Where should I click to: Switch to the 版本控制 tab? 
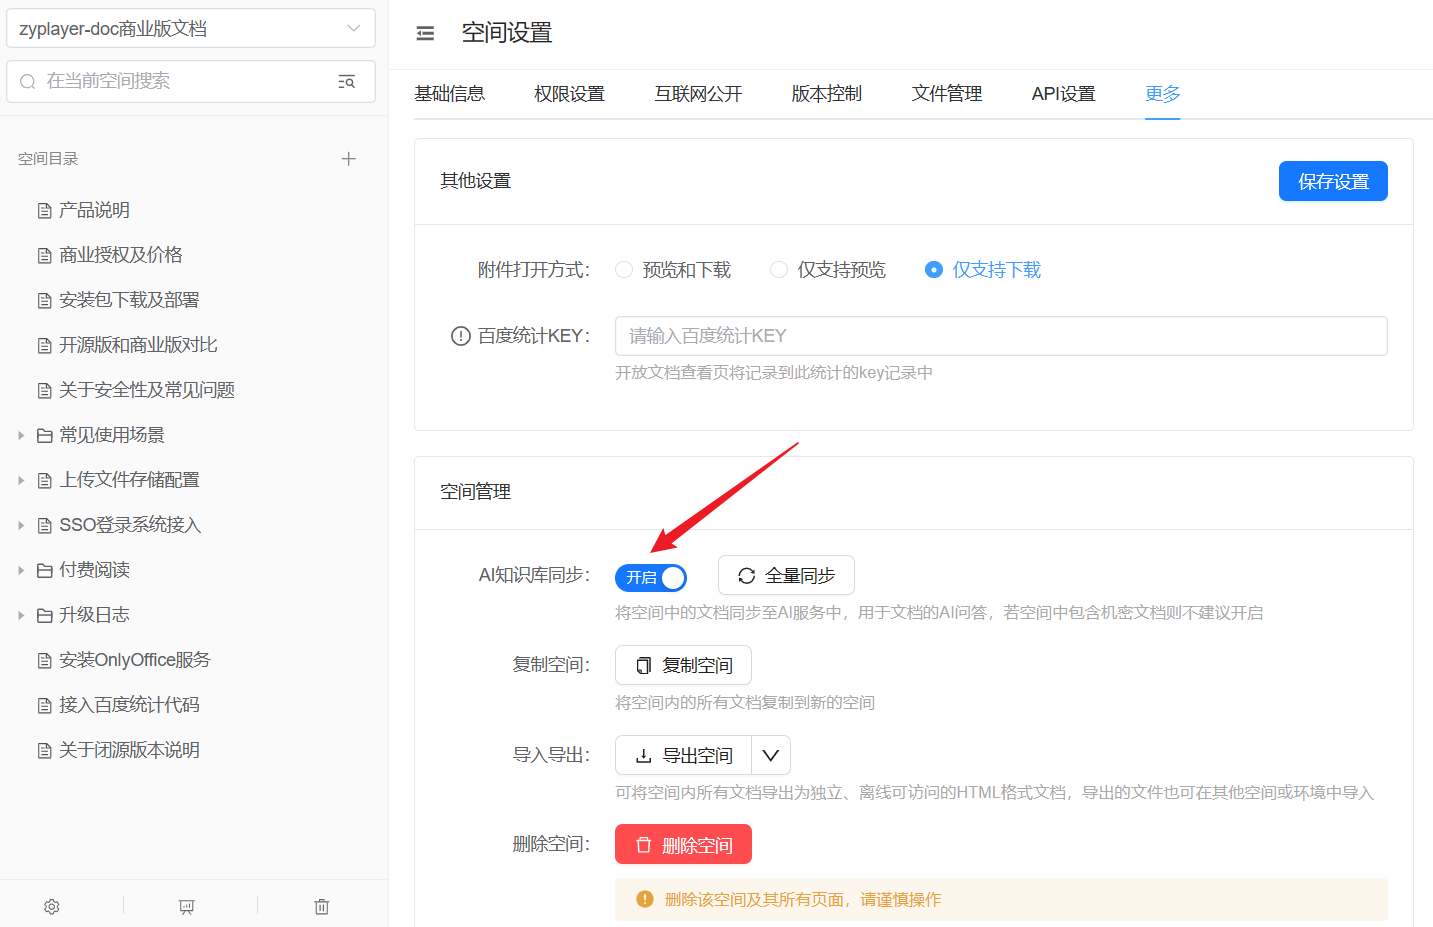(827, 94)
